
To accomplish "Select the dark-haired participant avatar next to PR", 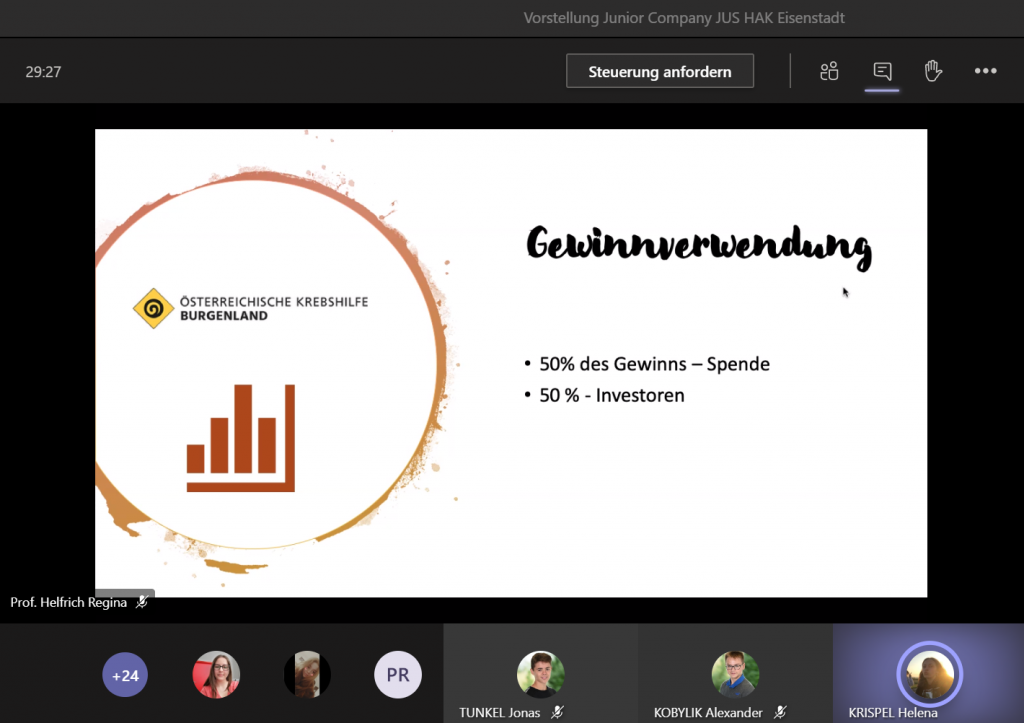I will [x=307, y=675].
